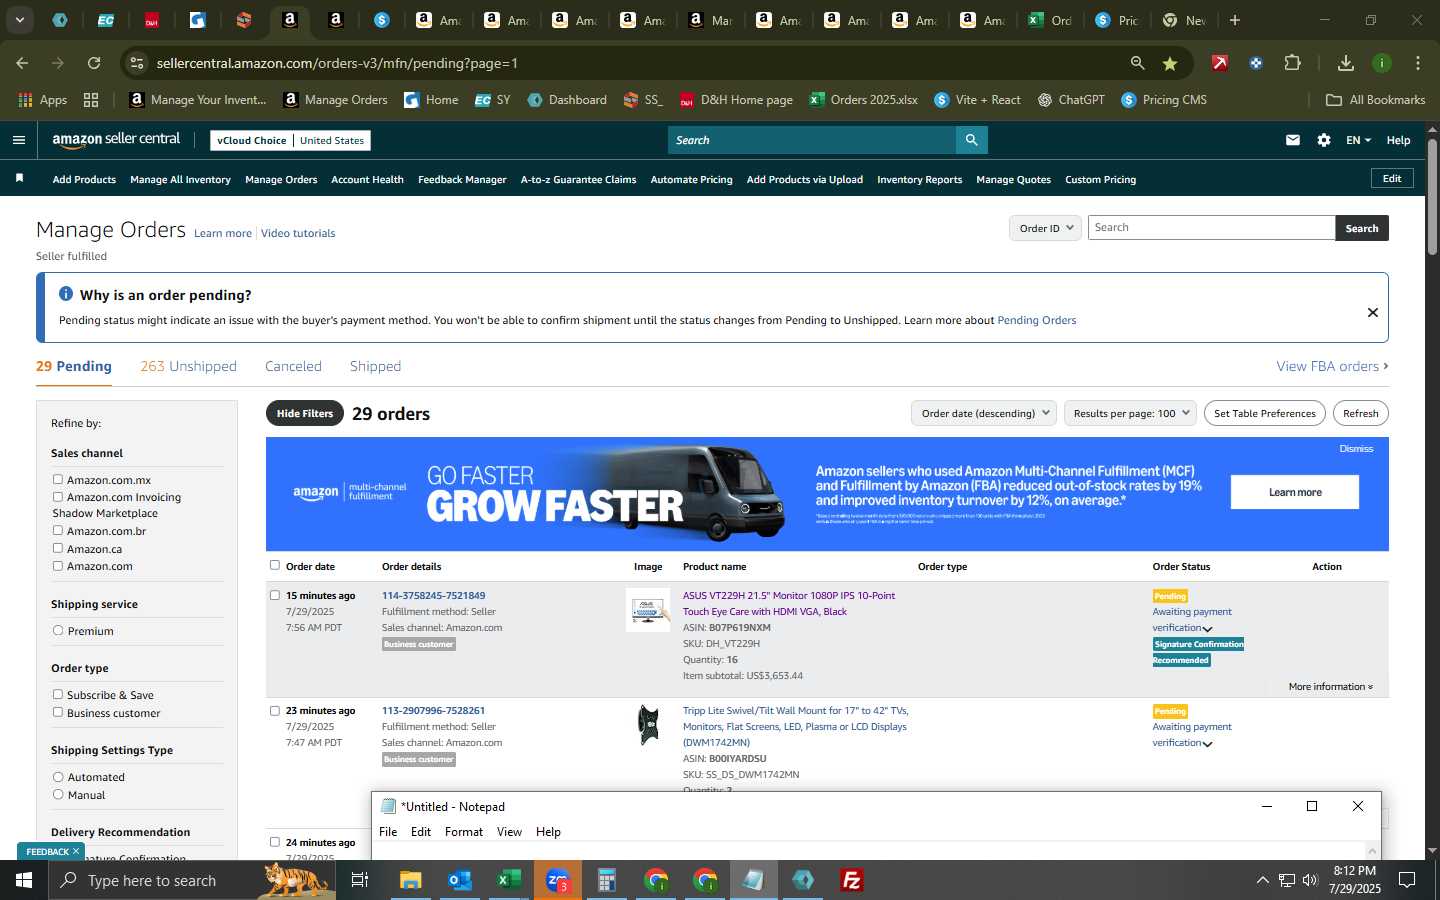Open the Calculator from the taskbar
Viewport: 1440px width, 900px height.
[x=607, y=880]
